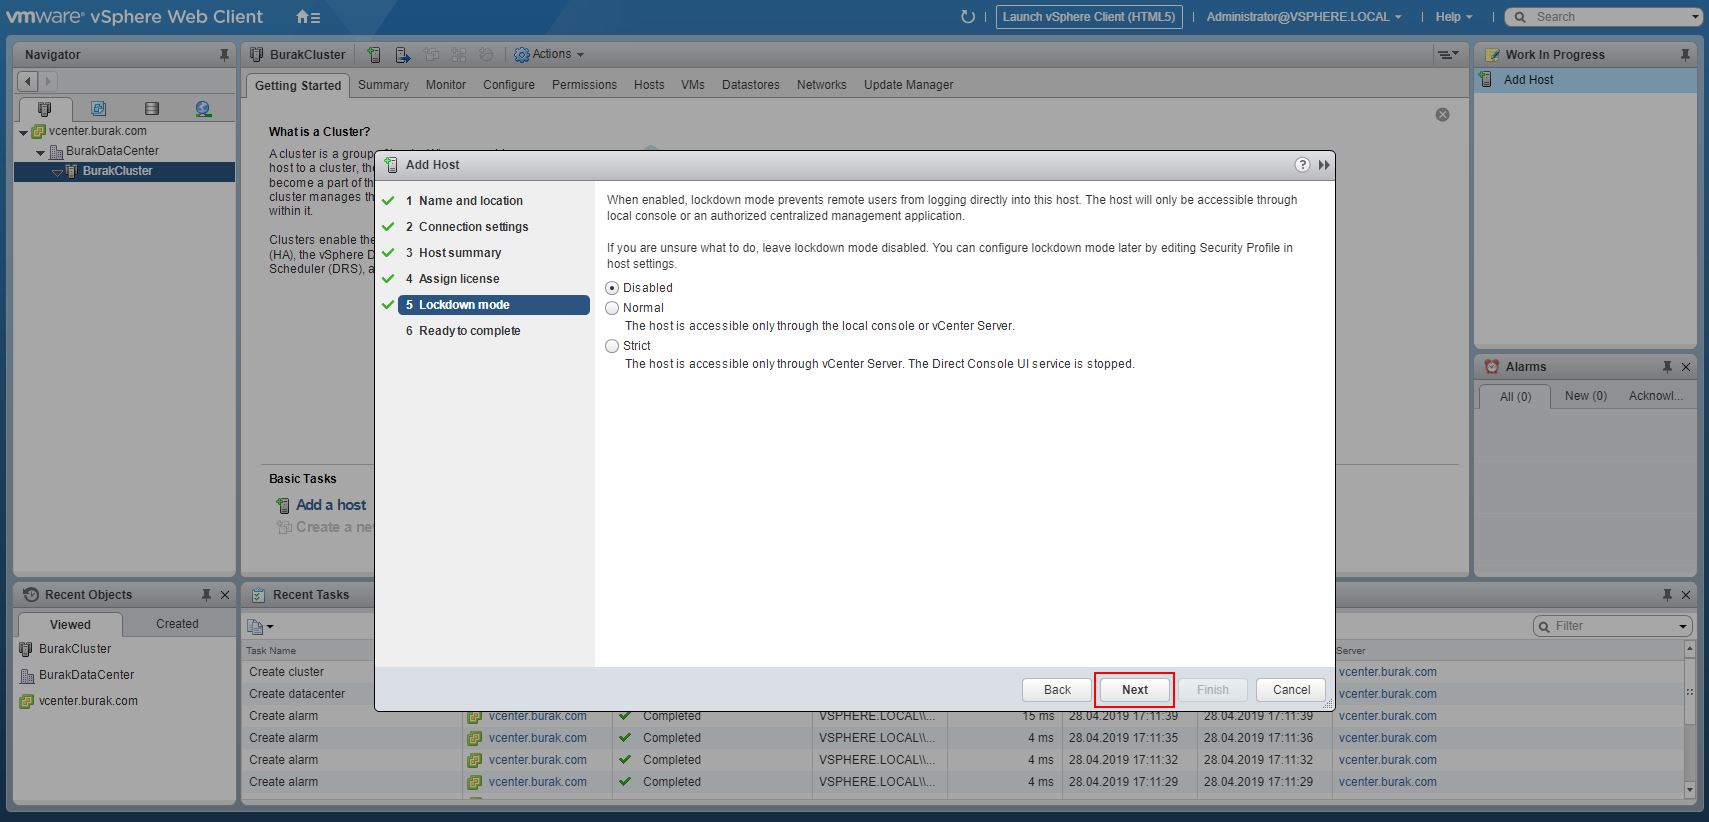Open the search box dropdown arrow
Screen dimensions: 1709x822
(x=1695, y=17)
